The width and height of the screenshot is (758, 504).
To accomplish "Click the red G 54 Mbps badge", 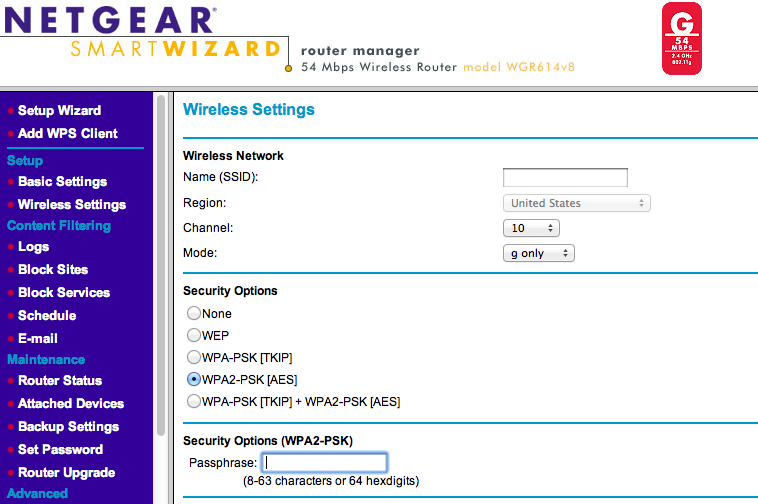I will pos(682,38).
